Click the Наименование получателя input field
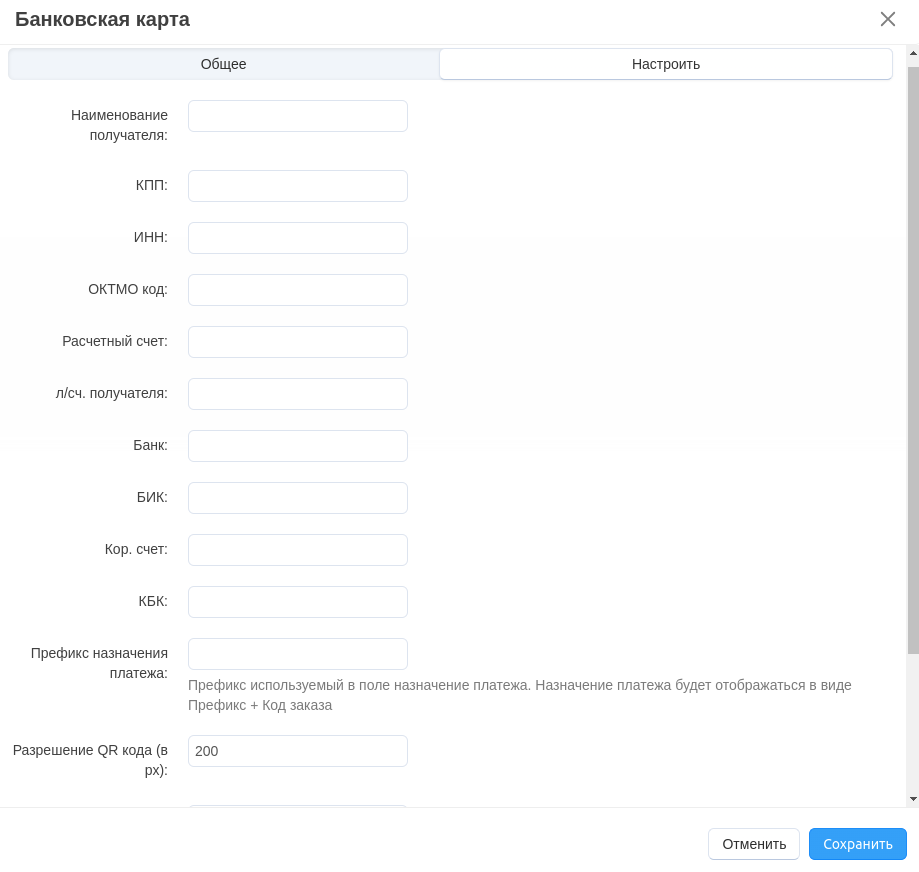The image size is (919, 872). (298, 116)
